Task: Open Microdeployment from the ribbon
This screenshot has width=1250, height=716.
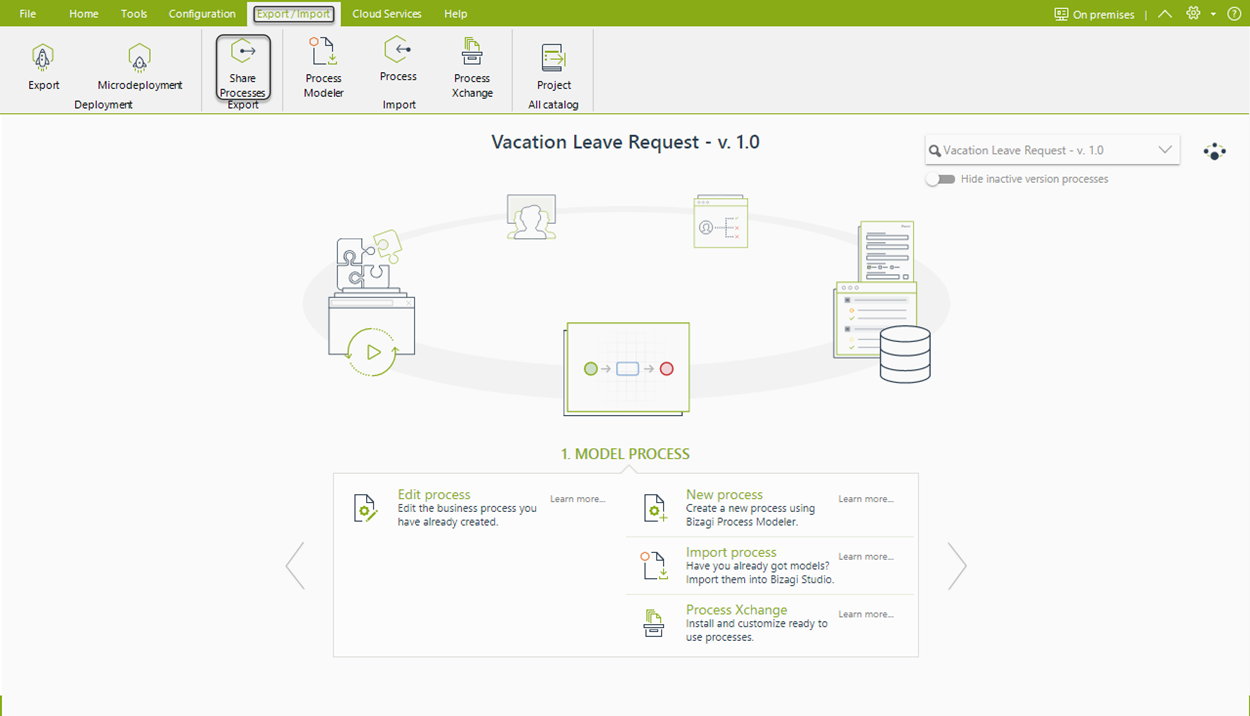Action: 140,67
